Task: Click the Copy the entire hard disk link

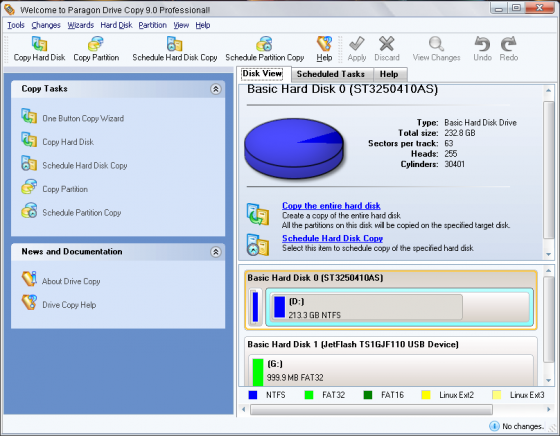Action: [x=331, y=206]
